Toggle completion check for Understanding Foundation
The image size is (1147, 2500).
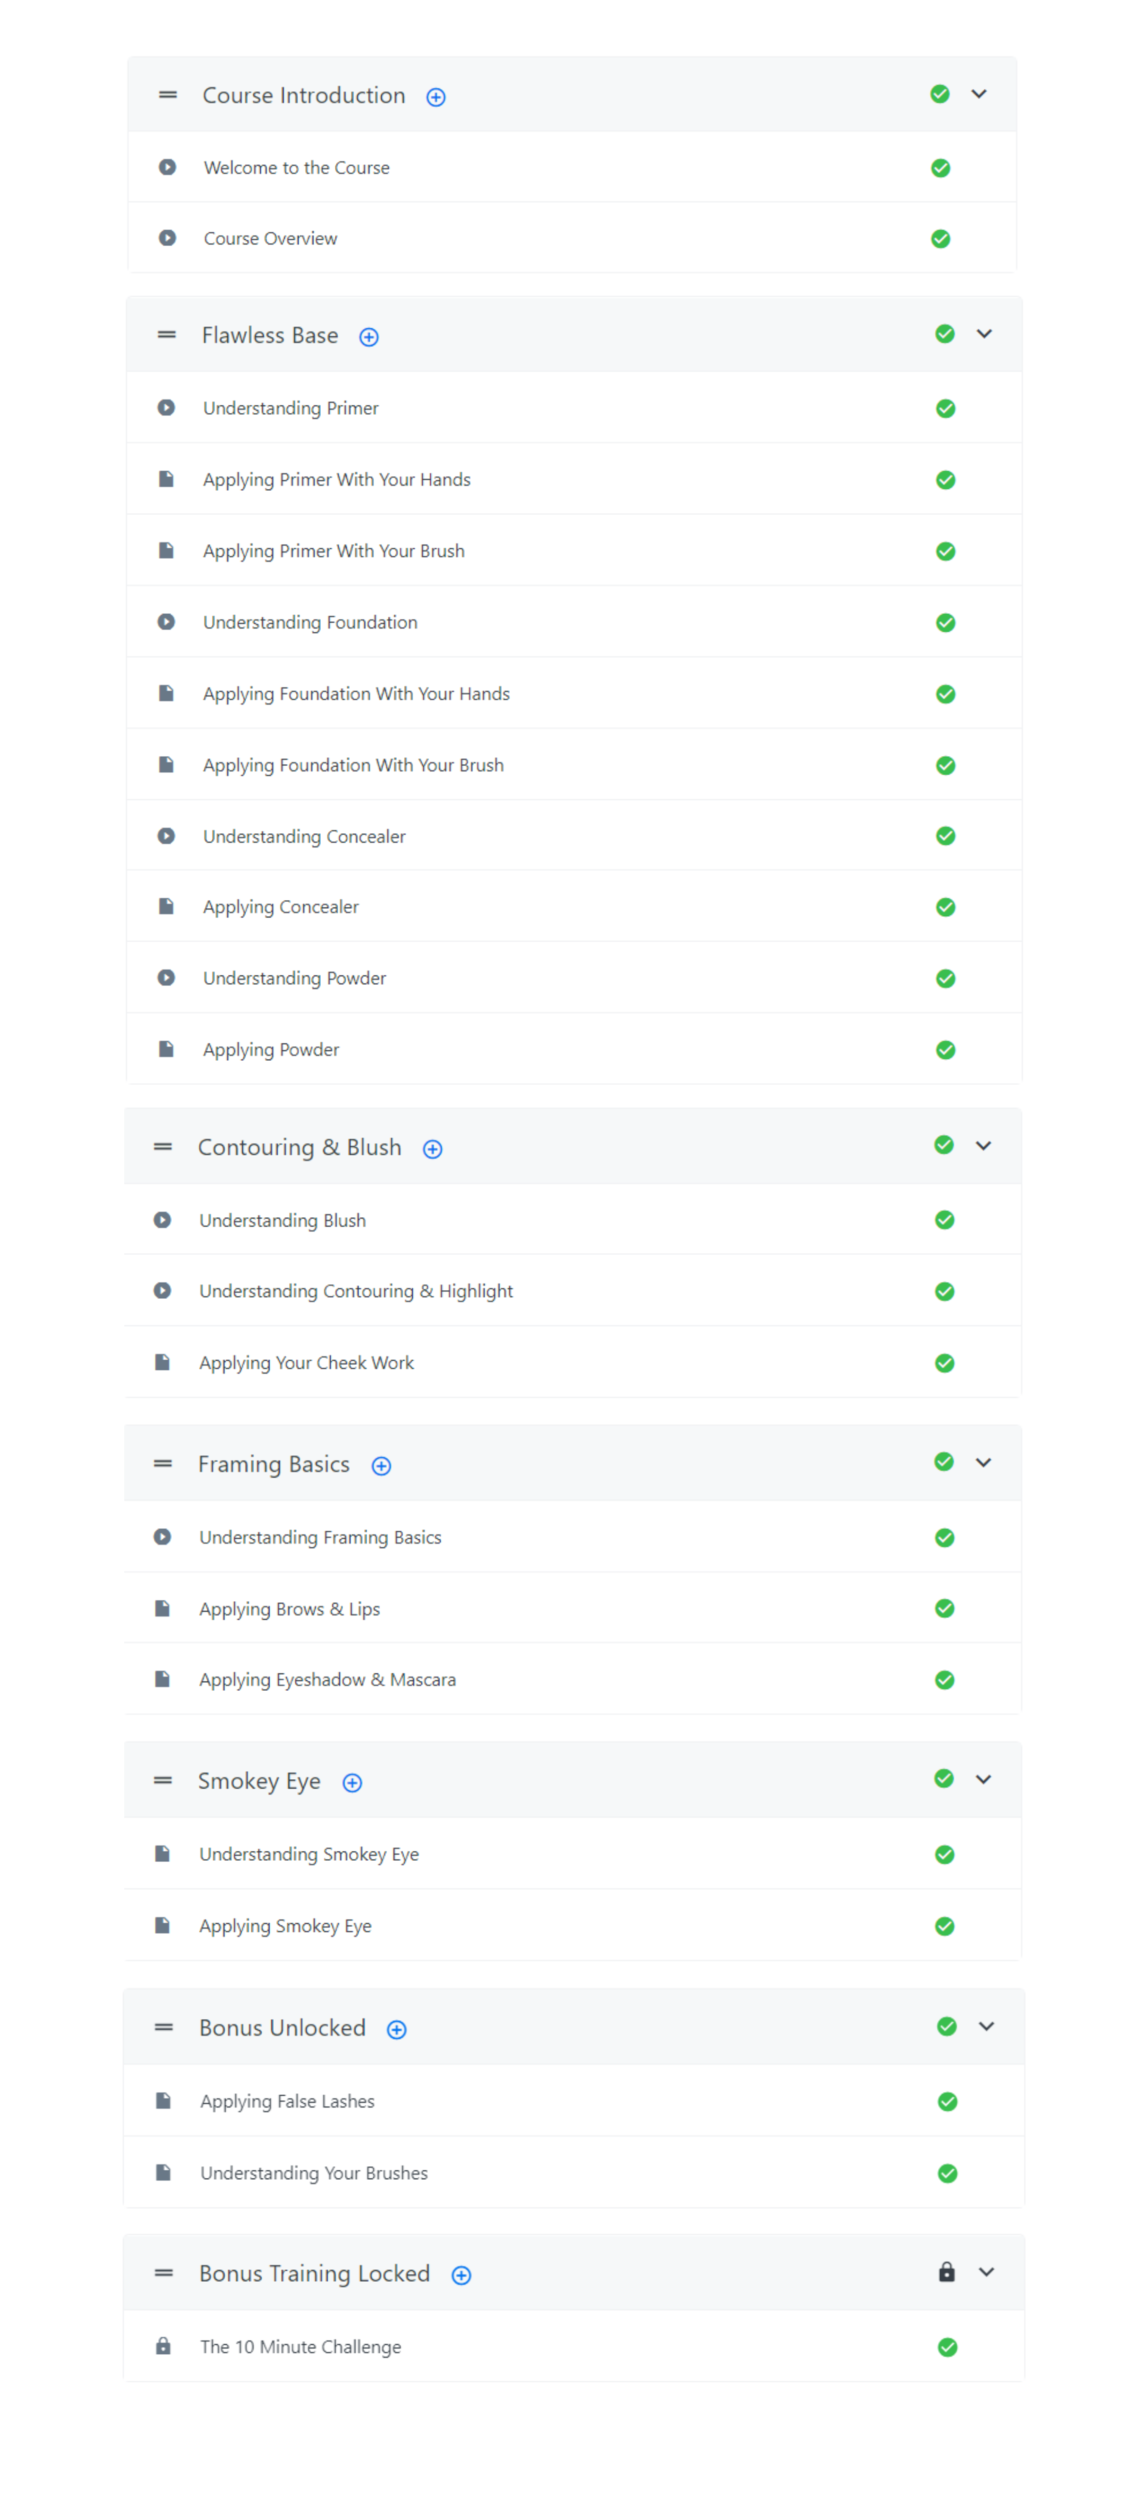945,623
